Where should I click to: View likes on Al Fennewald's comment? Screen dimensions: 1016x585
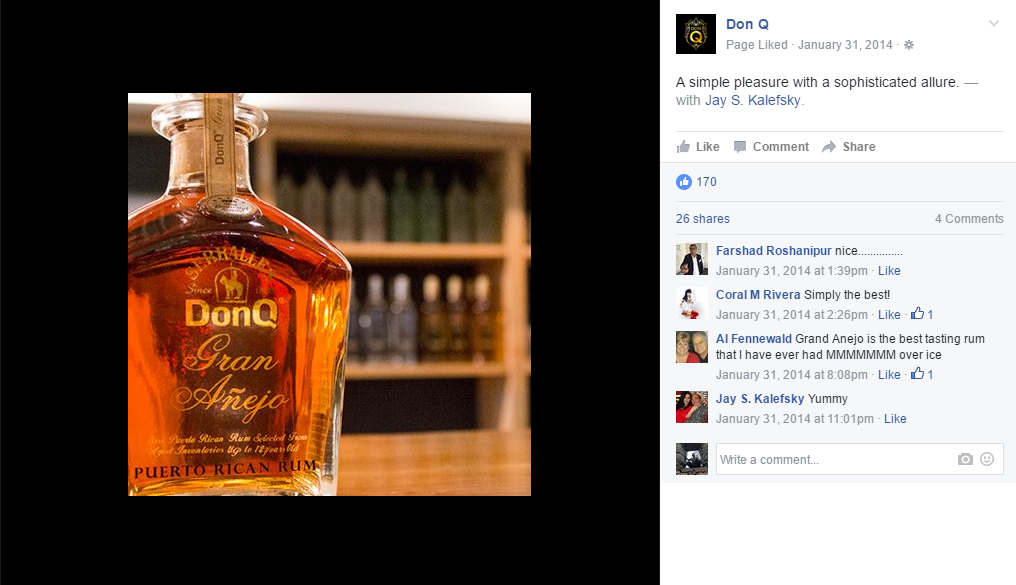921,374
